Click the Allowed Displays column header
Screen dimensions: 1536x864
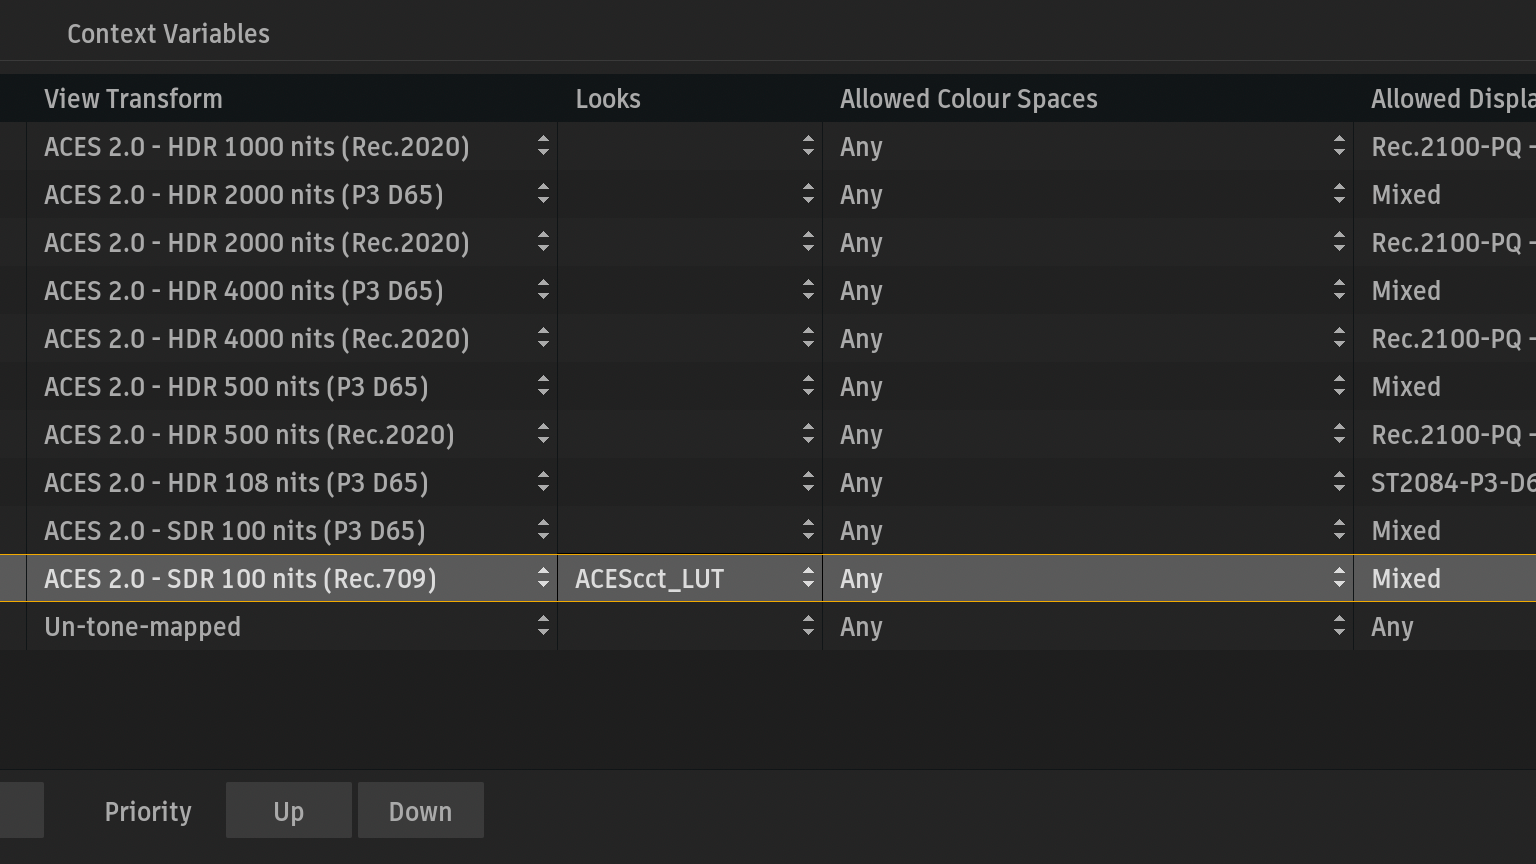coord(1452,99)
